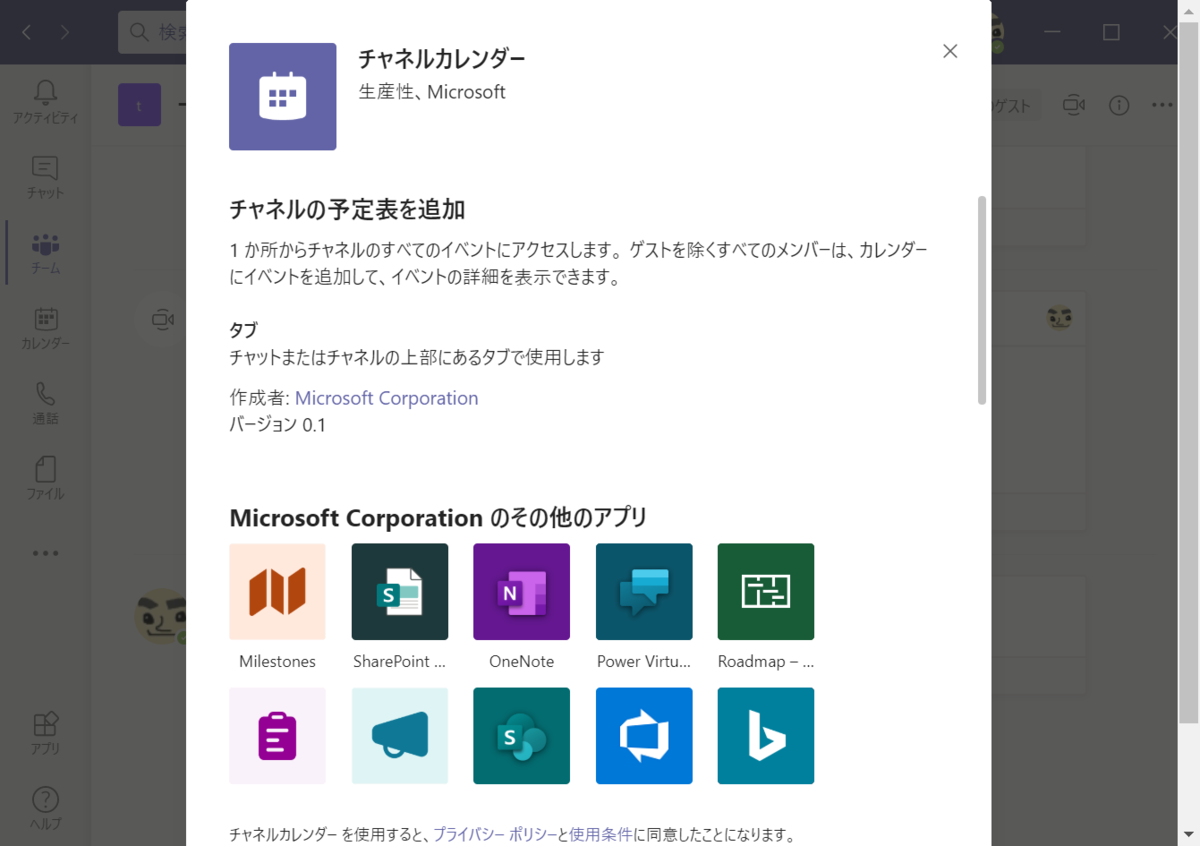Open the OneNote app tile
1200x846 pixels.
click(x=522, y=592)
